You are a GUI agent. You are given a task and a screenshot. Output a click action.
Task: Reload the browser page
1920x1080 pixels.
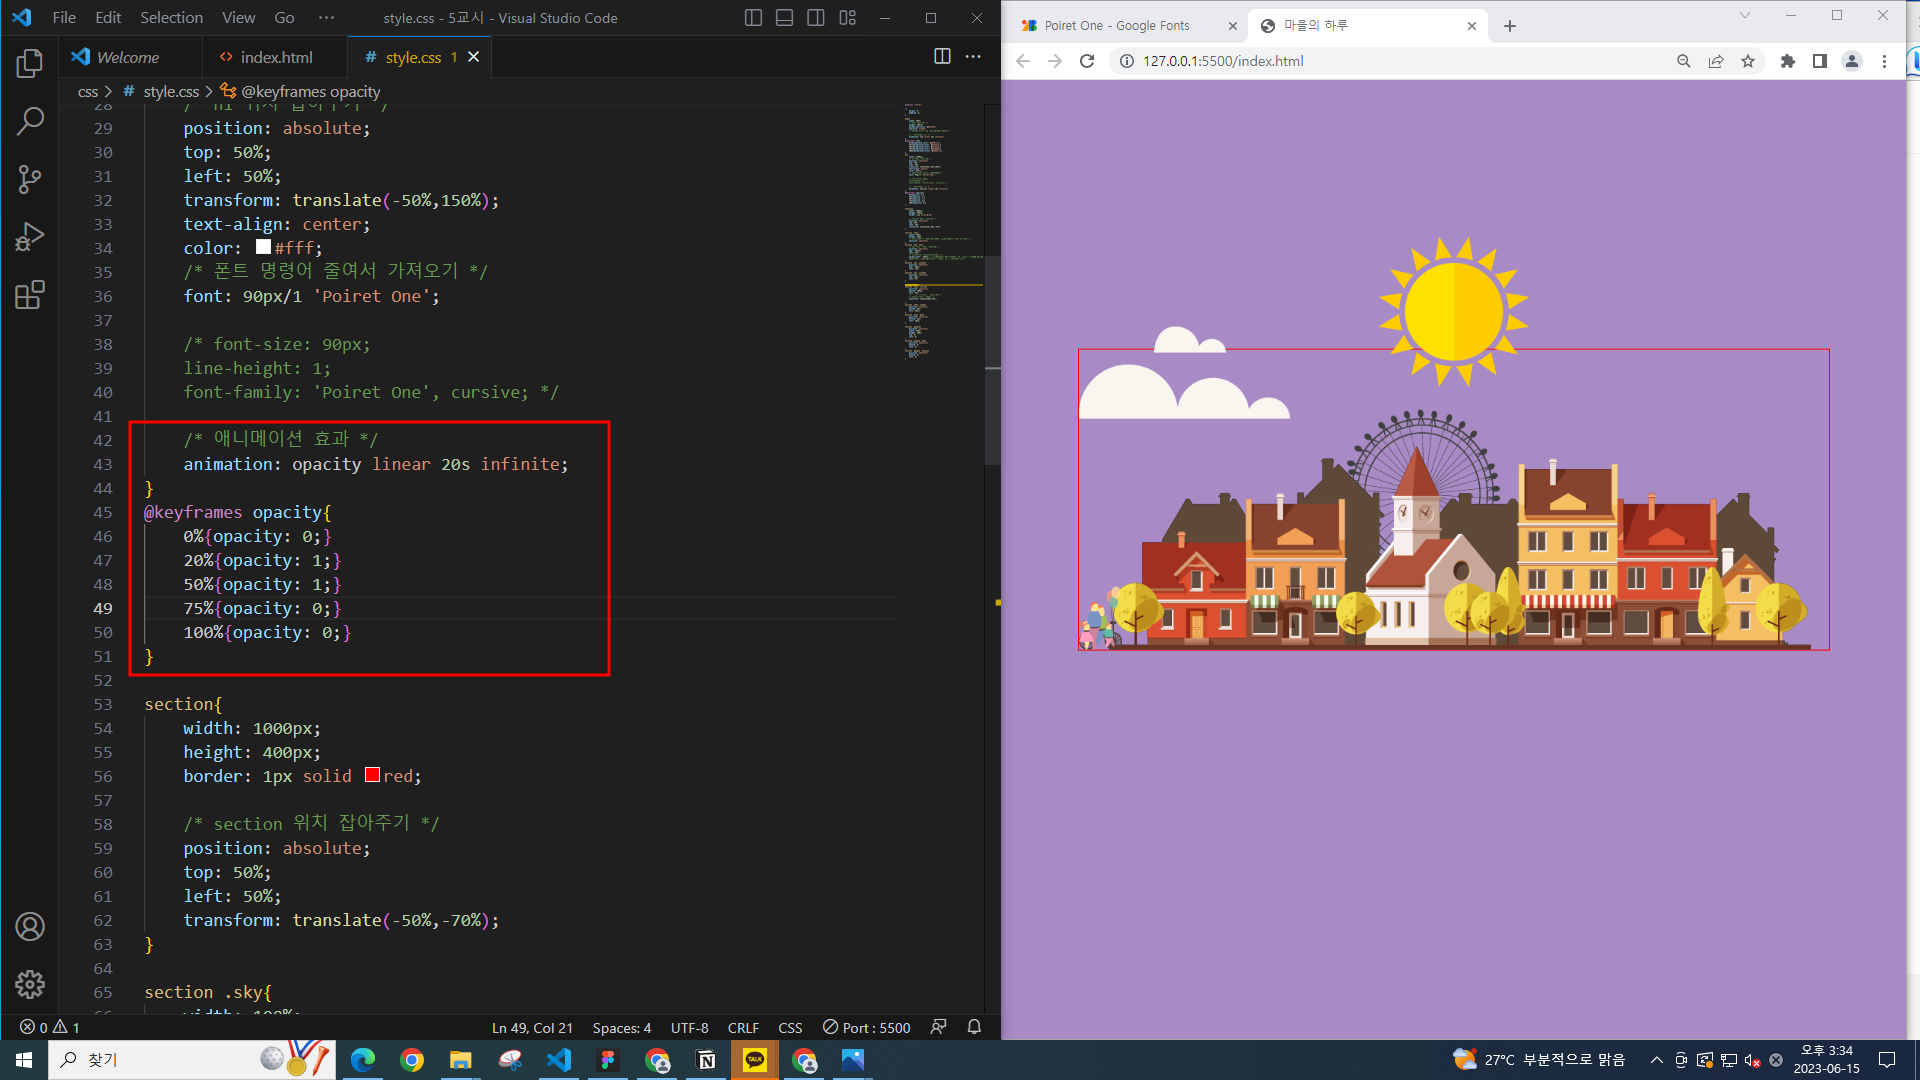[1087, 61]
